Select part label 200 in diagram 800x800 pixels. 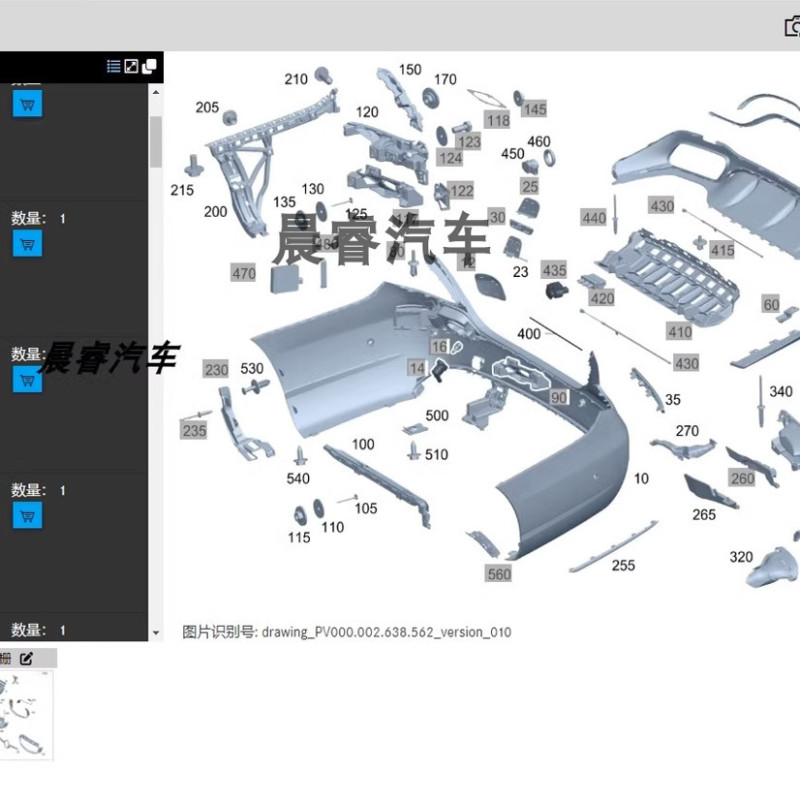(215, 211)
